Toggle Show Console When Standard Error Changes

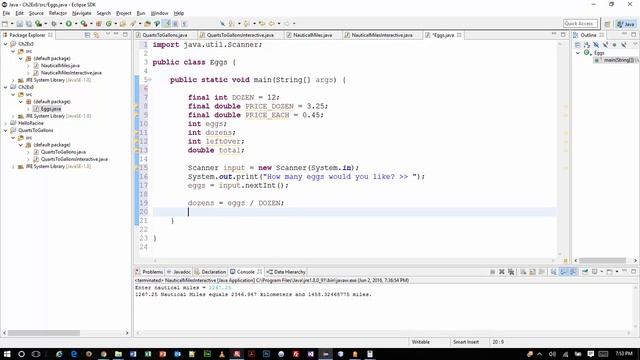tap(573, 272)
